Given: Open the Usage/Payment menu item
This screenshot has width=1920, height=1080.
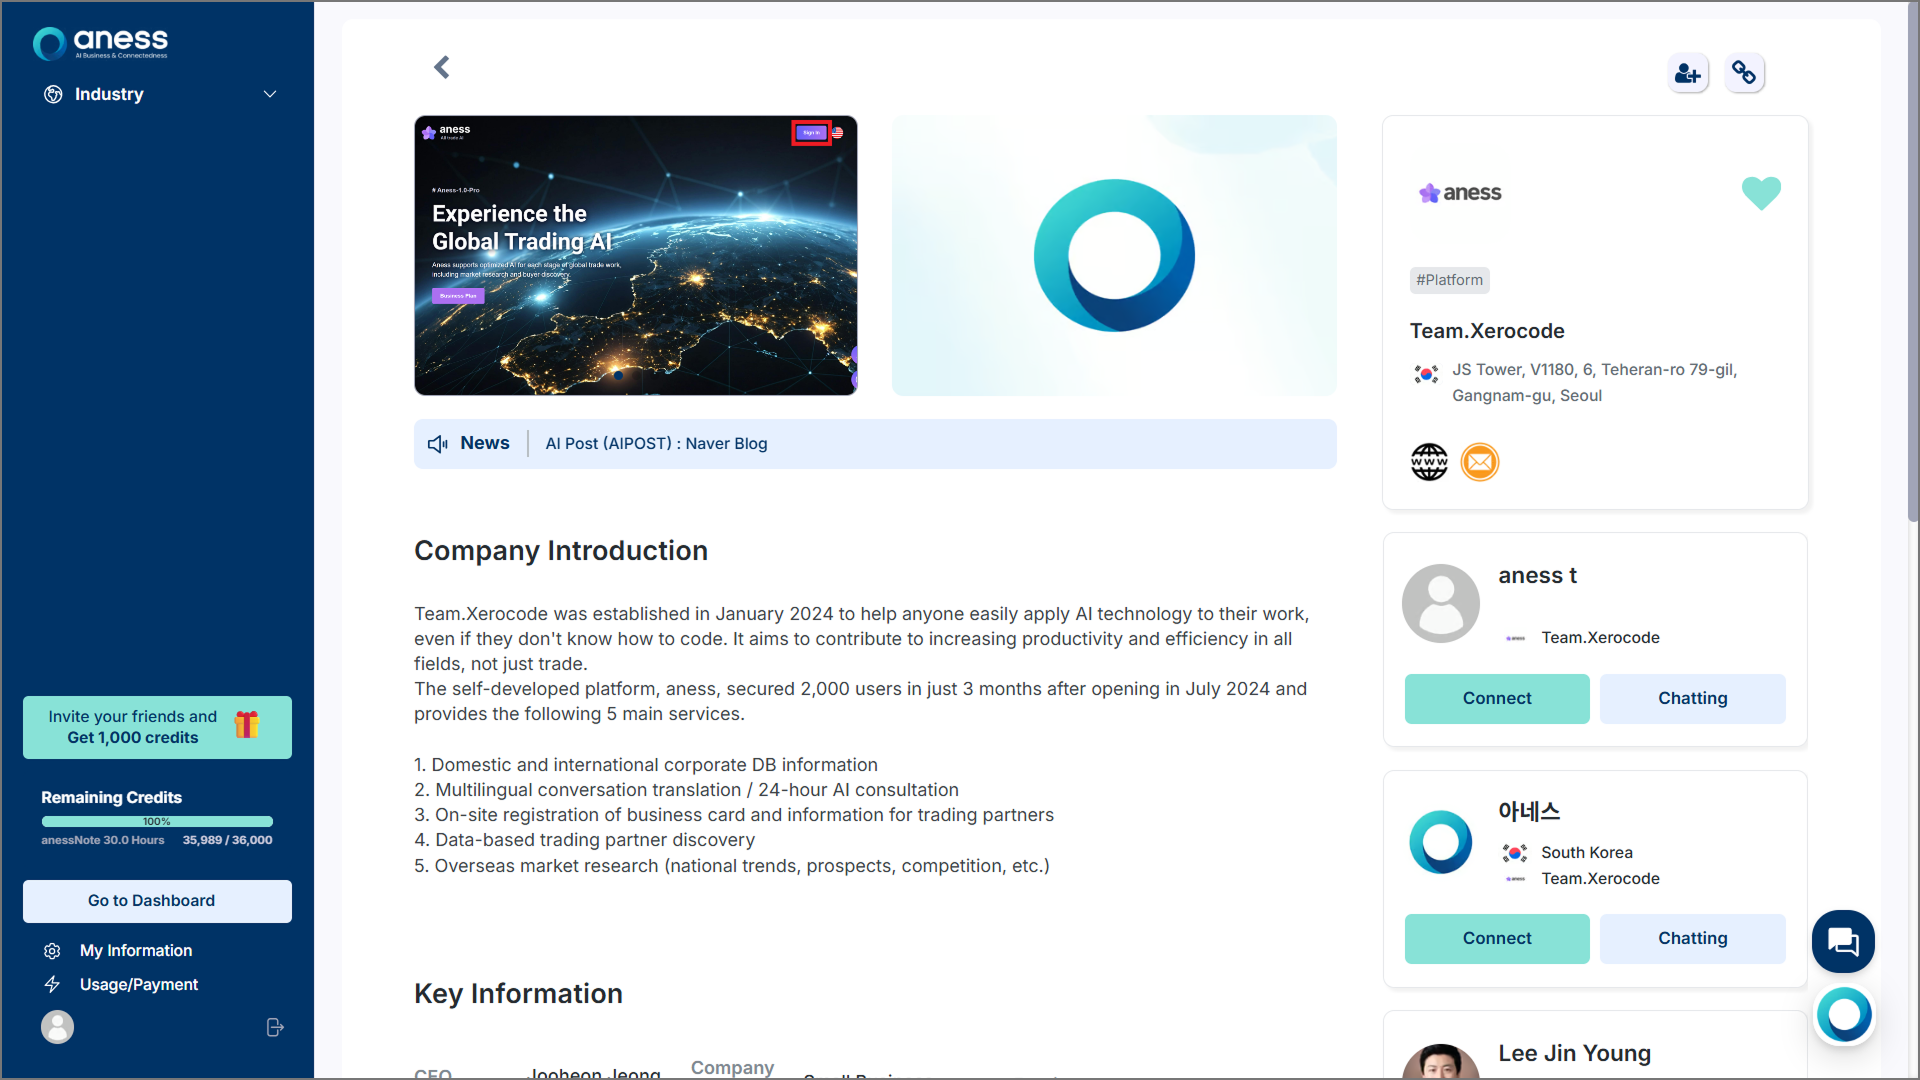Looking at the screenshot, I should (139, 984).
